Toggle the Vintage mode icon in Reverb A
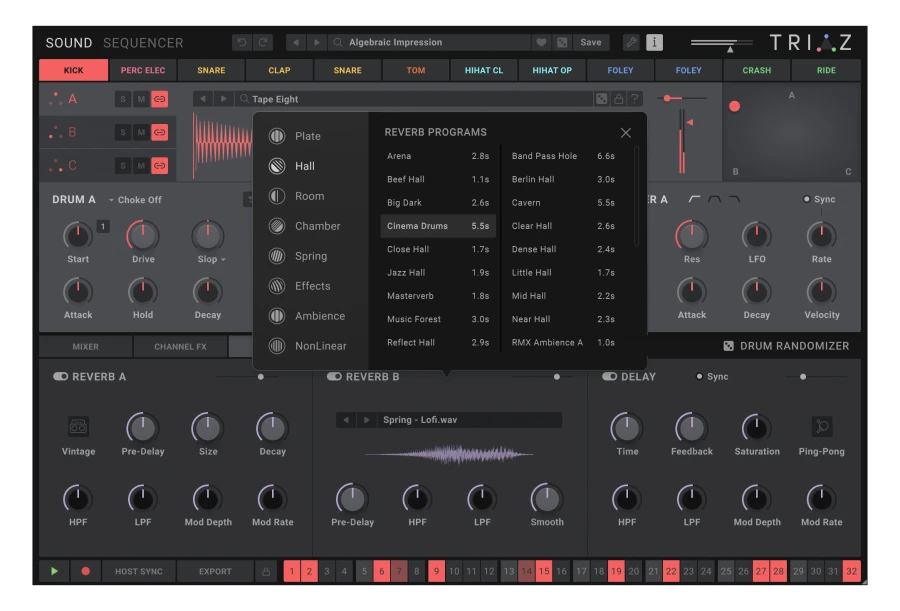 pyautogui.click(x=78, y=427)
